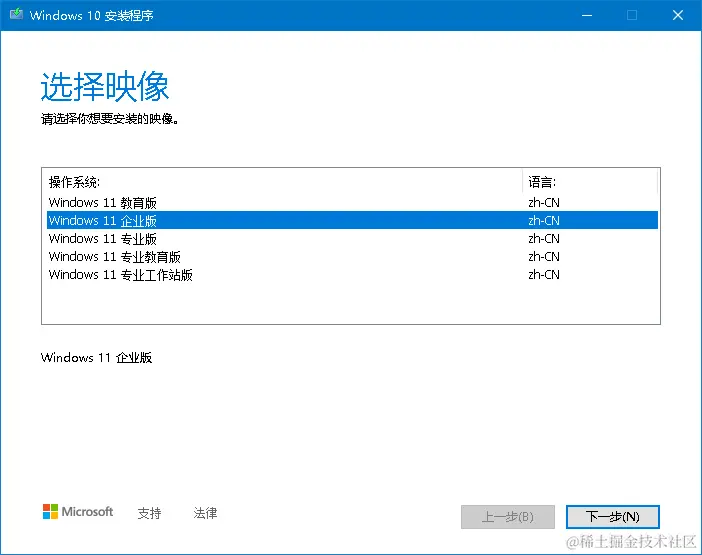Select Windows 11 专业工作站版 entry

coord(352,274)
